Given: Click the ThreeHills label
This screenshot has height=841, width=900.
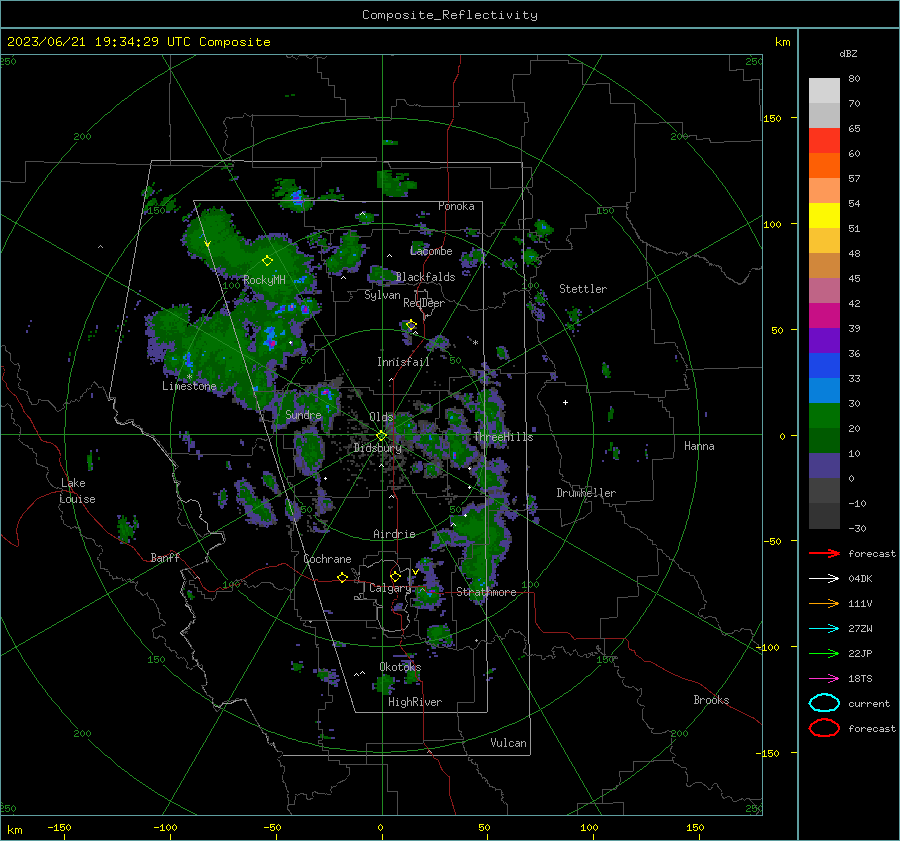Looking at the screenshot, I should tap(503, 437).
